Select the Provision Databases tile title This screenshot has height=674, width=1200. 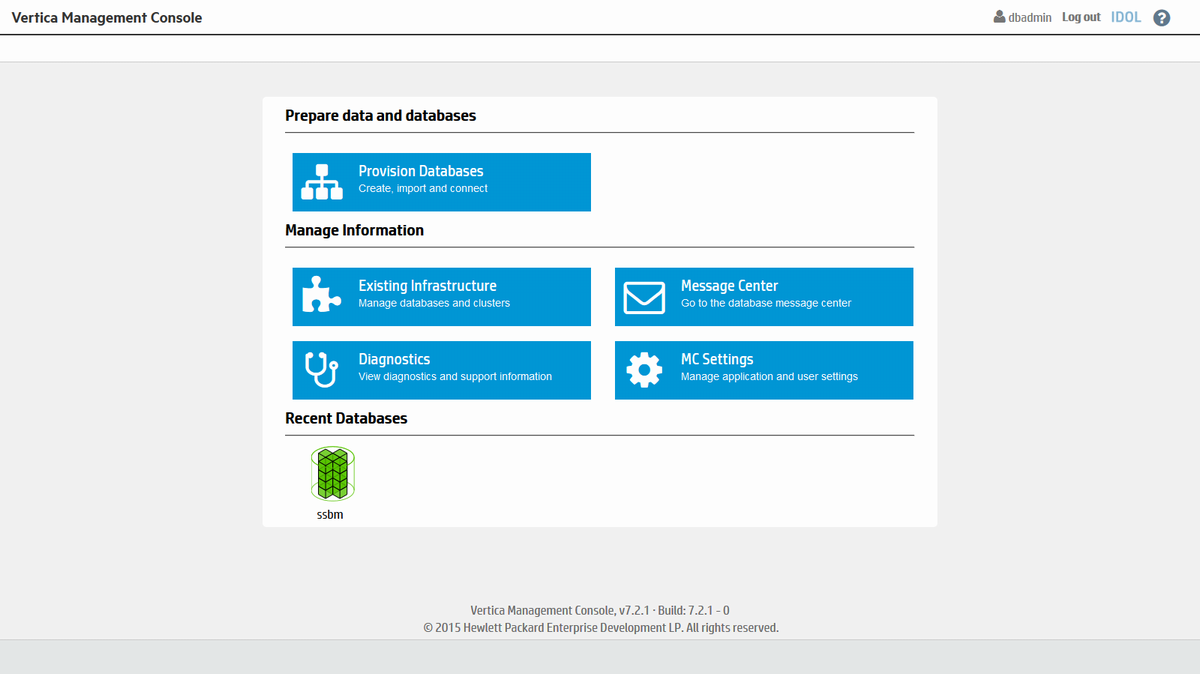coord(421,171)
